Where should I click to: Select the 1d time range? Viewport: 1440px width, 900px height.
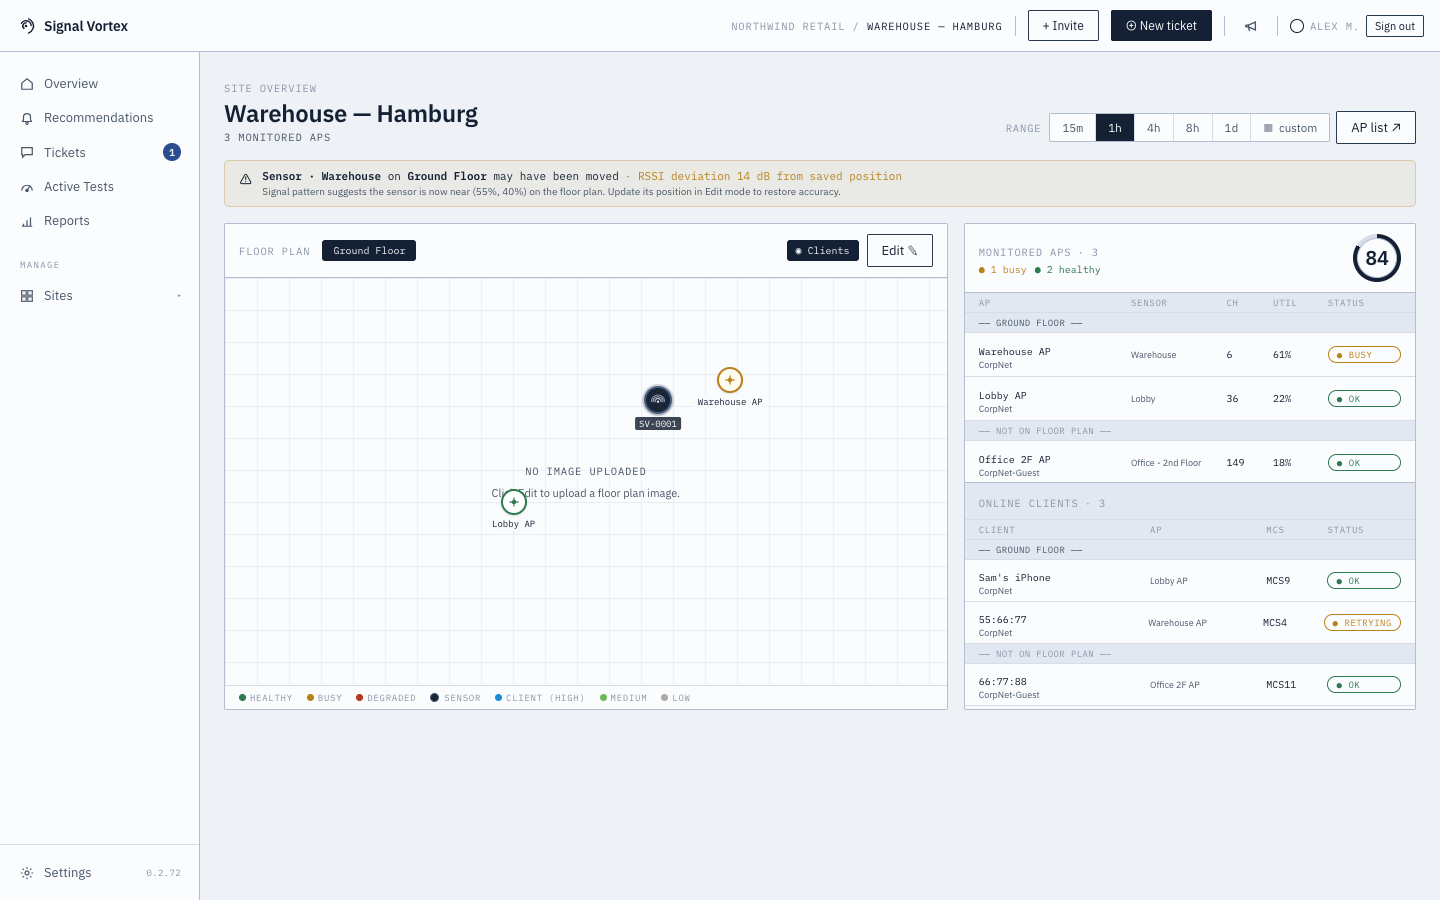pyautogui.click(x=1231, y=128)
